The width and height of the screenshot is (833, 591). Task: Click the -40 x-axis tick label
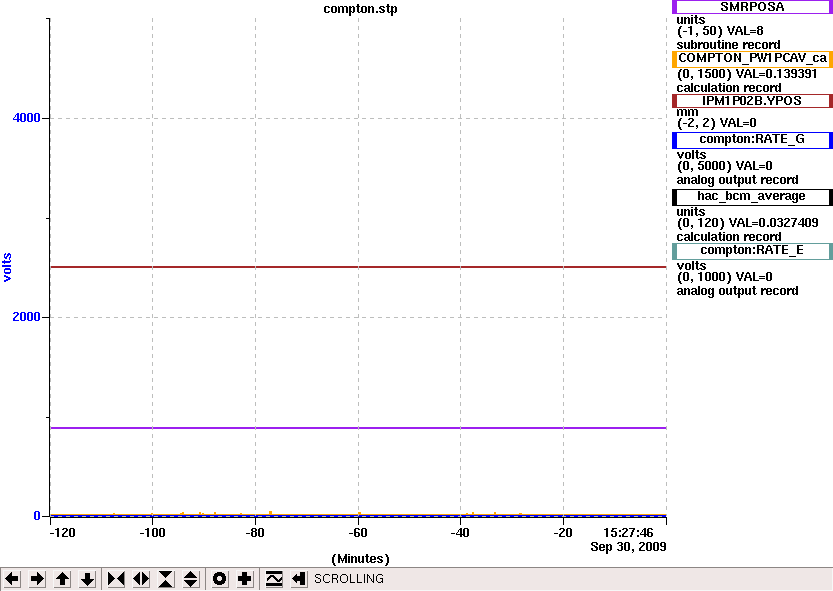click(x=460, y=533)
